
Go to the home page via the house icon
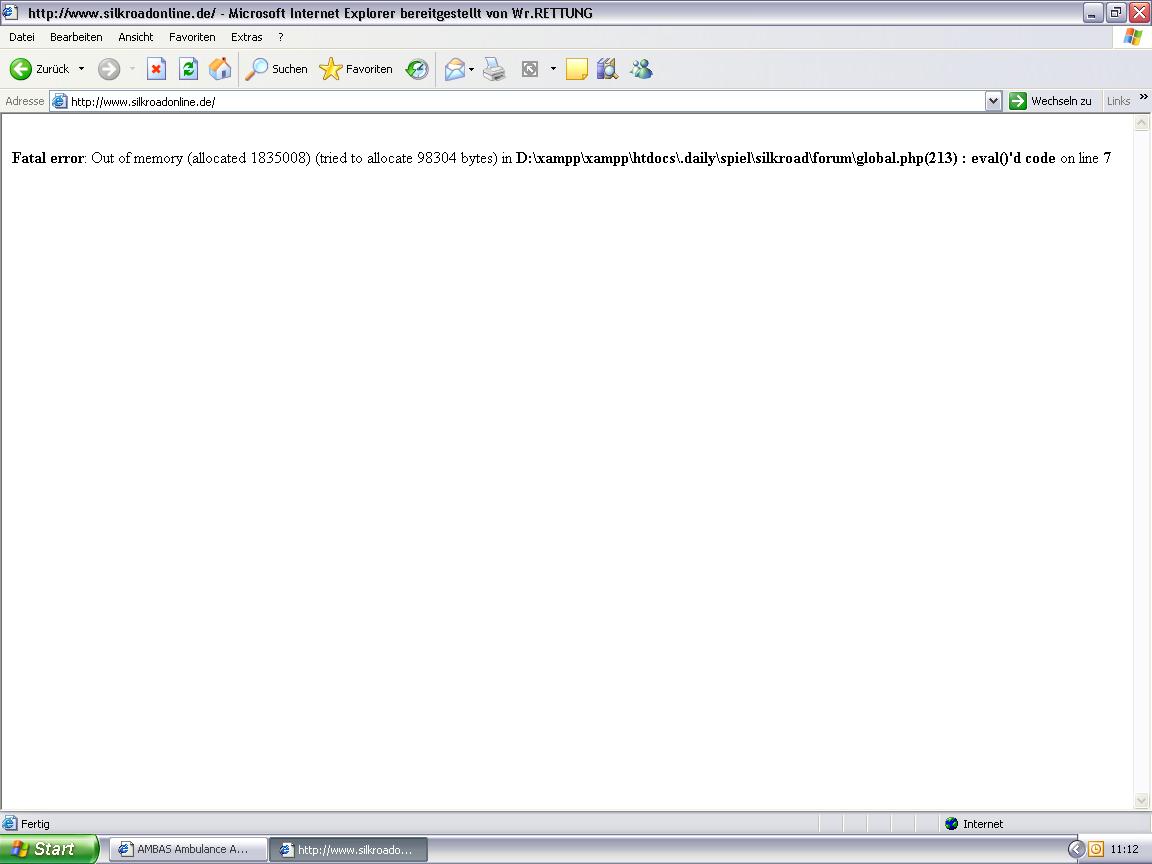click(220, 69)
